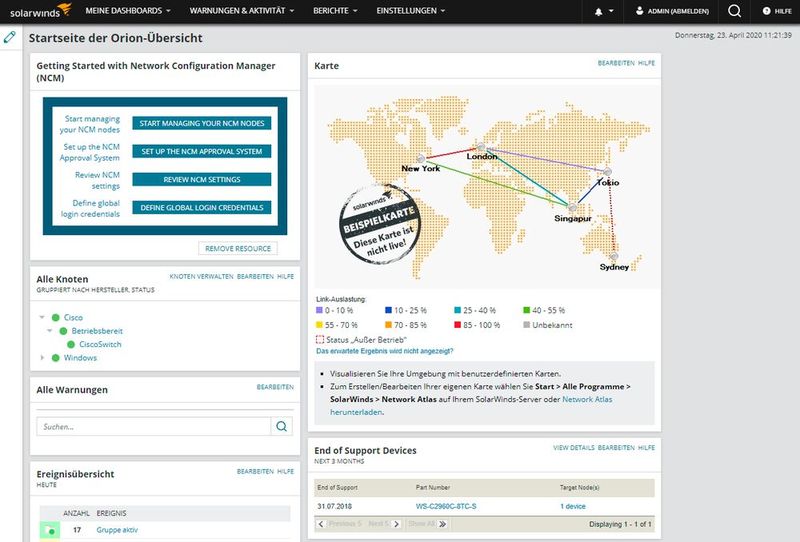This screenshot has width=800, height=542.
Task: Click the New York map node
Action: click(421, 159)
